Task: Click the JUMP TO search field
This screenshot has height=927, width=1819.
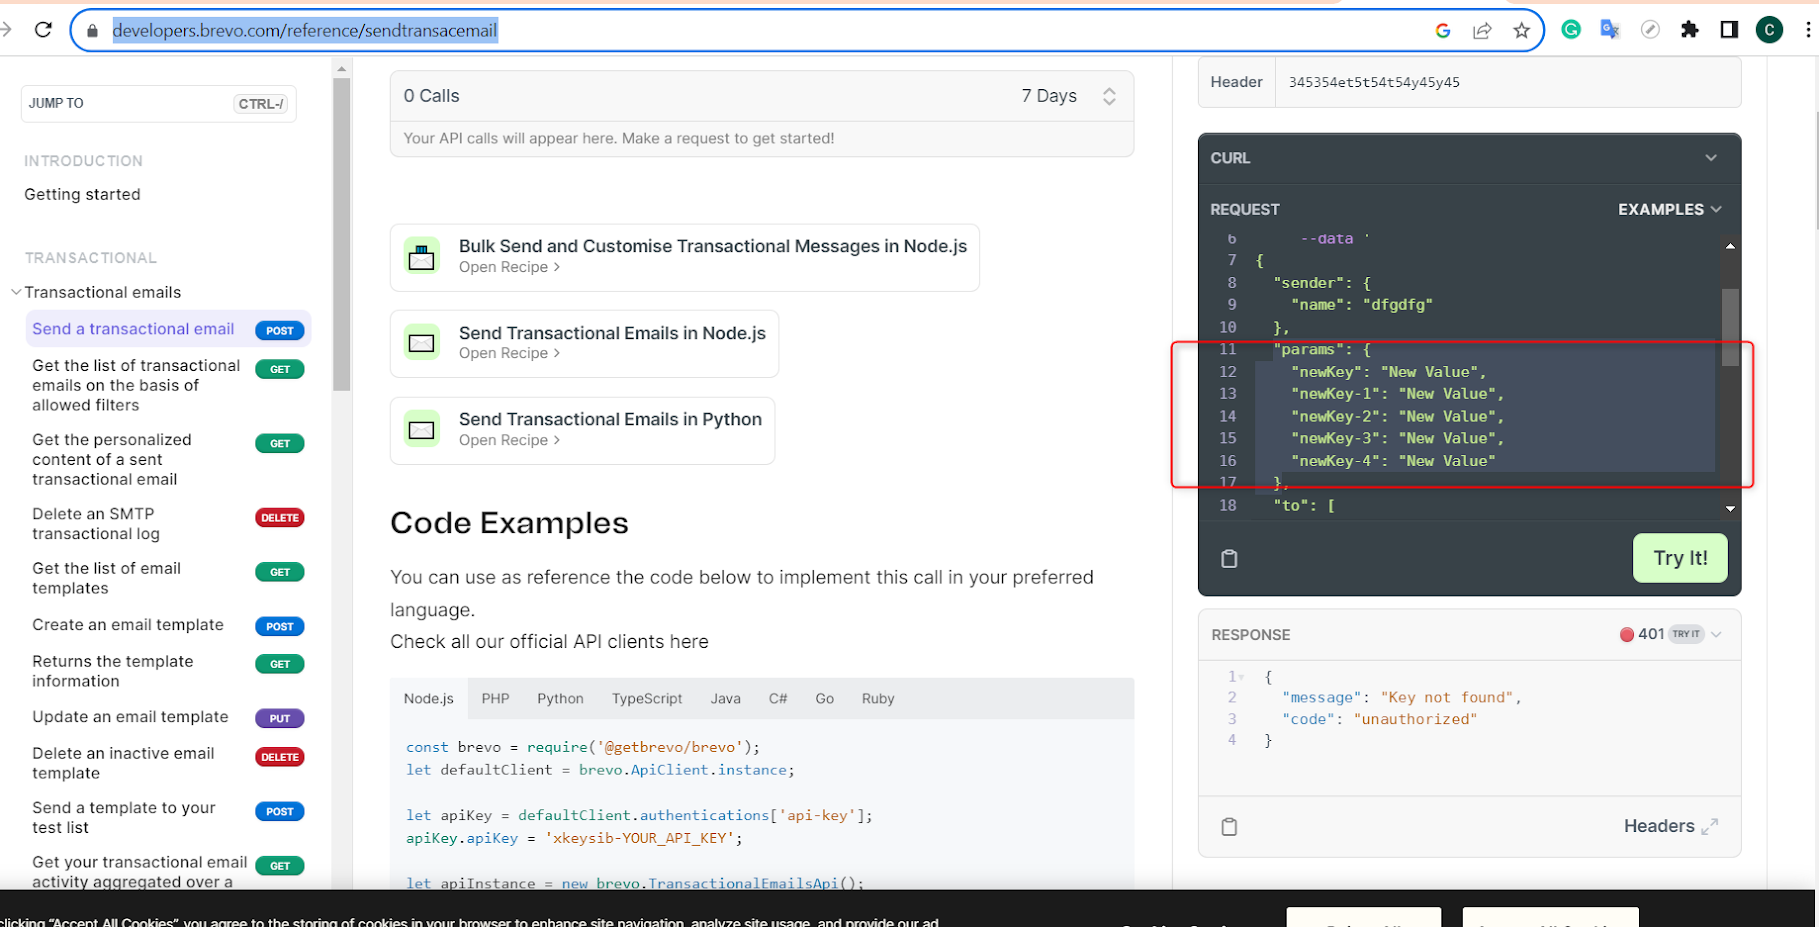Action: [x=158, y=103]
